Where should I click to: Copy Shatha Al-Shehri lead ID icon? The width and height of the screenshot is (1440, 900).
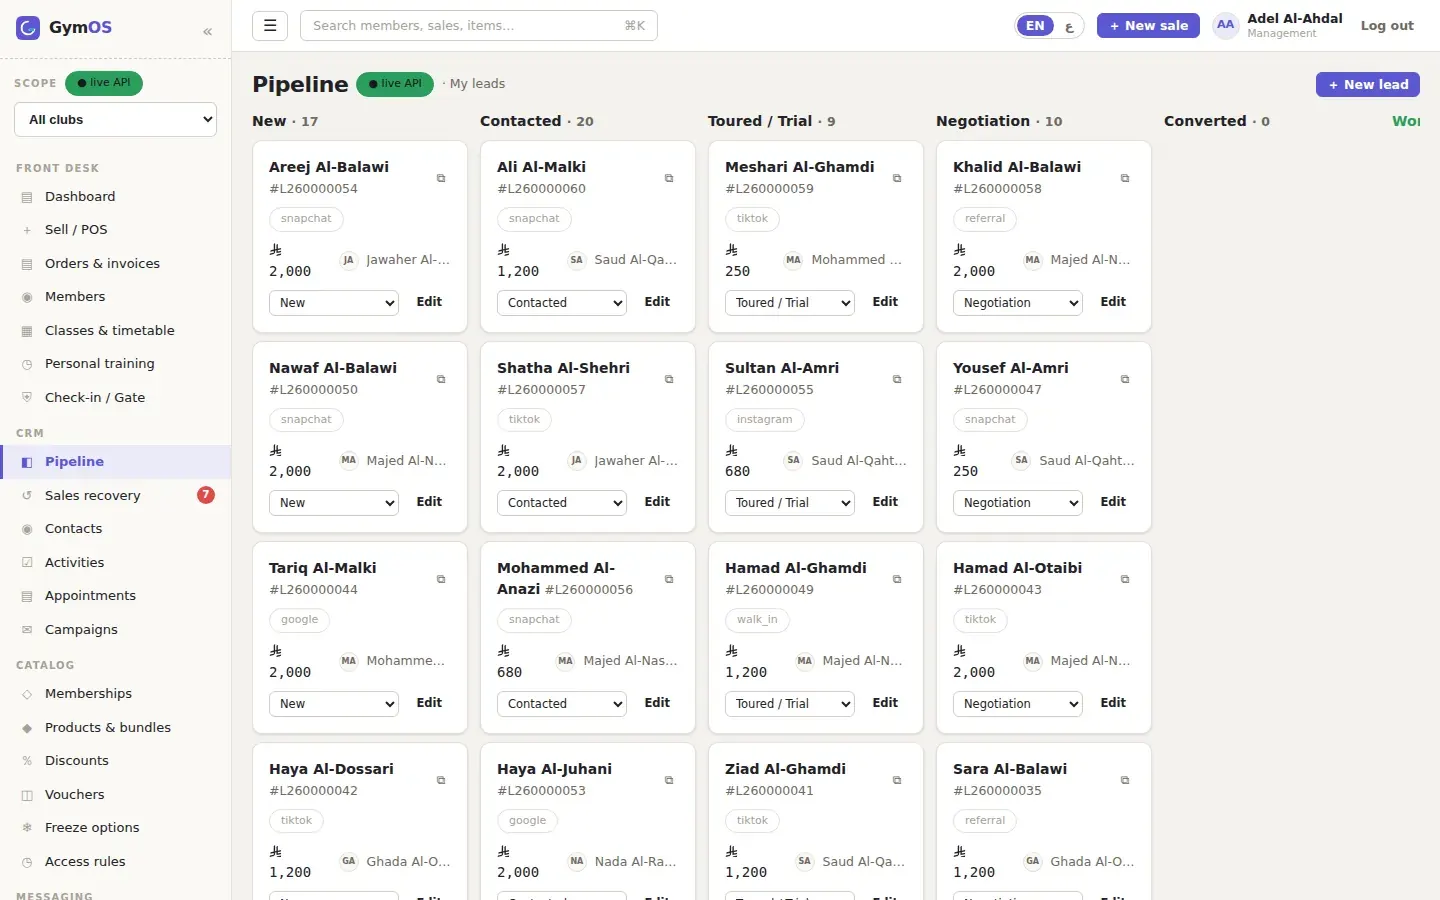point(669,379)
